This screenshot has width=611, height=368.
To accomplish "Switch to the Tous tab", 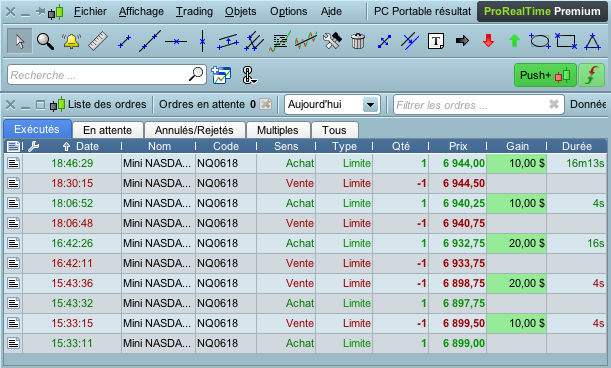I will 334,130.
